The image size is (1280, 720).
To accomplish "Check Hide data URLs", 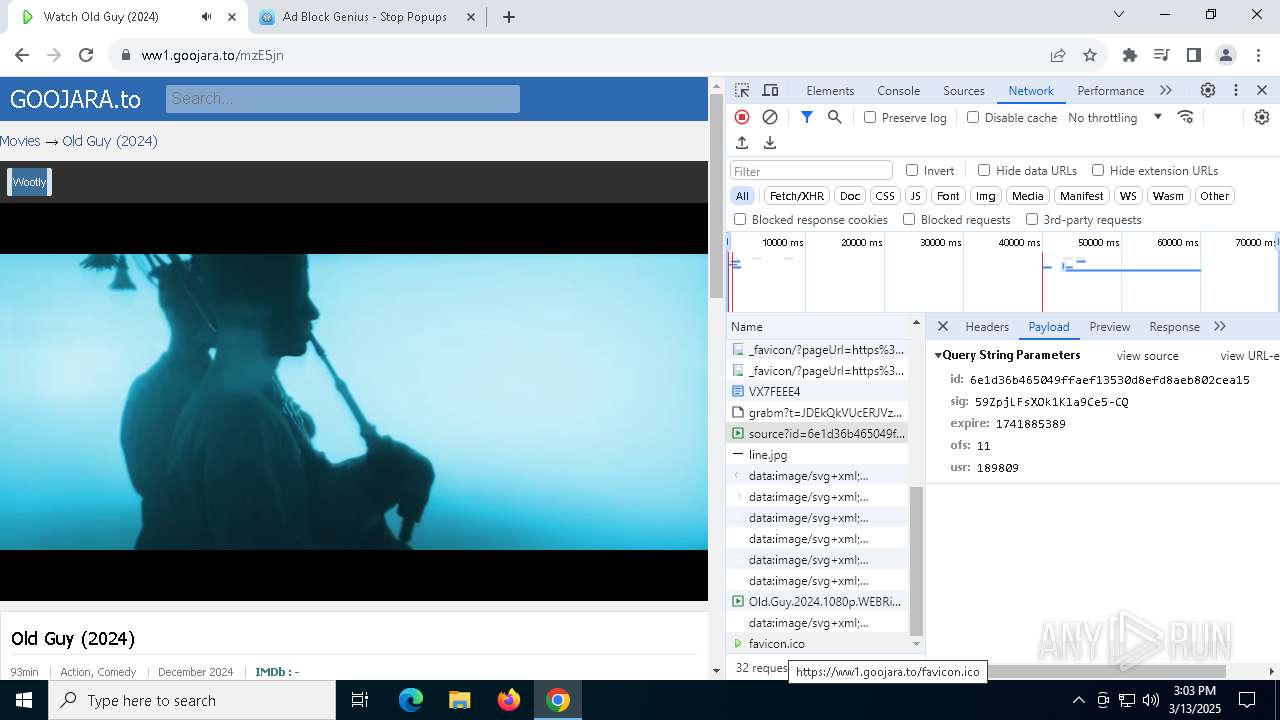I will coord(984,170).
